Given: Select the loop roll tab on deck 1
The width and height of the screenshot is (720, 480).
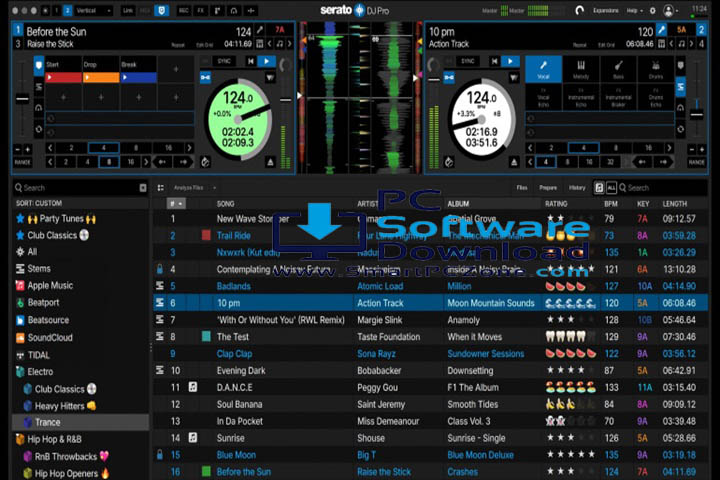Looking at the screenshot, I should pos(39,129).
